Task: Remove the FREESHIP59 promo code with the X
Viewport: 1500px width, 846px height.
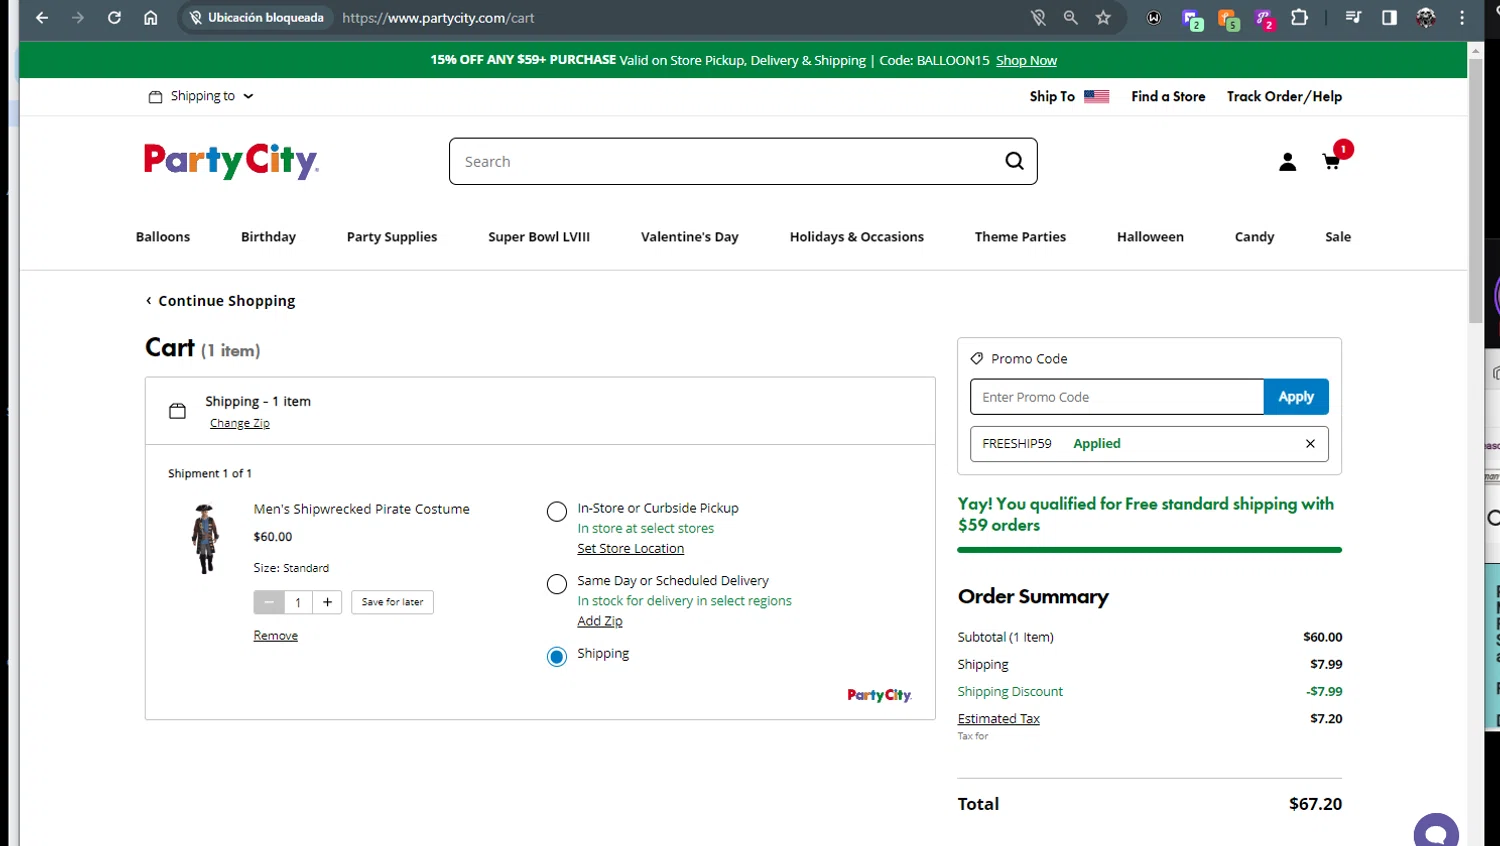Action: [x=1310, y=444]
